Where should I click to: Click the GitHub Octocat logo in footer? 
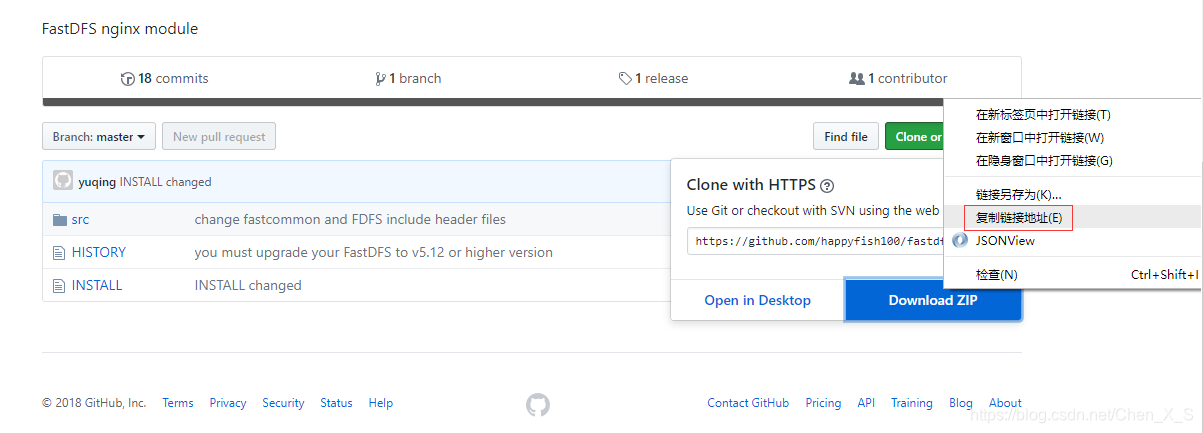tap(538, 404)
